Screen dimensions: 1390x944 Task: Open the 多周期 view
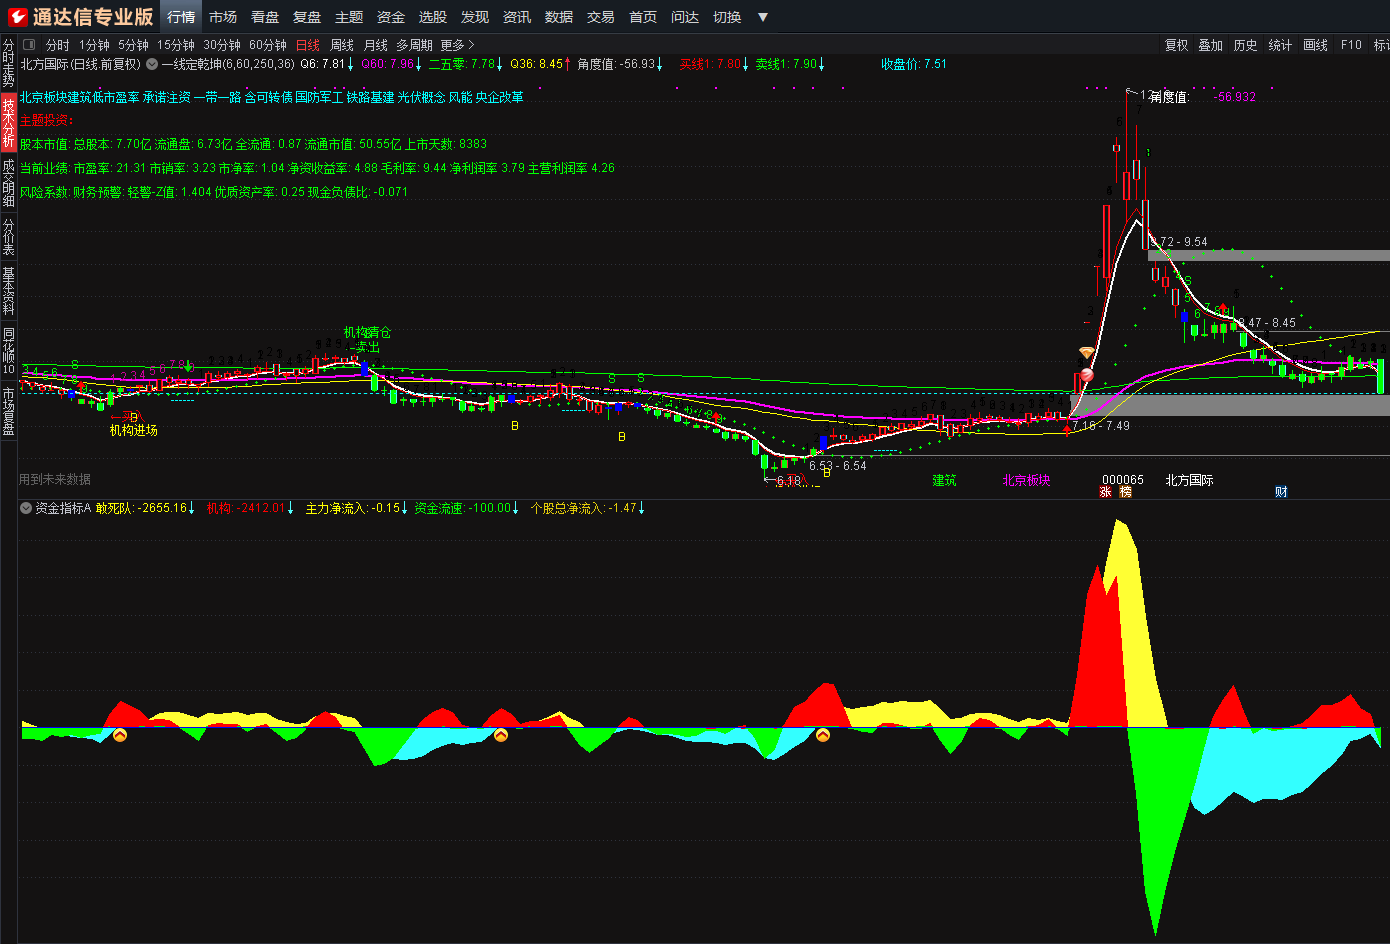(x=414, y=45)
